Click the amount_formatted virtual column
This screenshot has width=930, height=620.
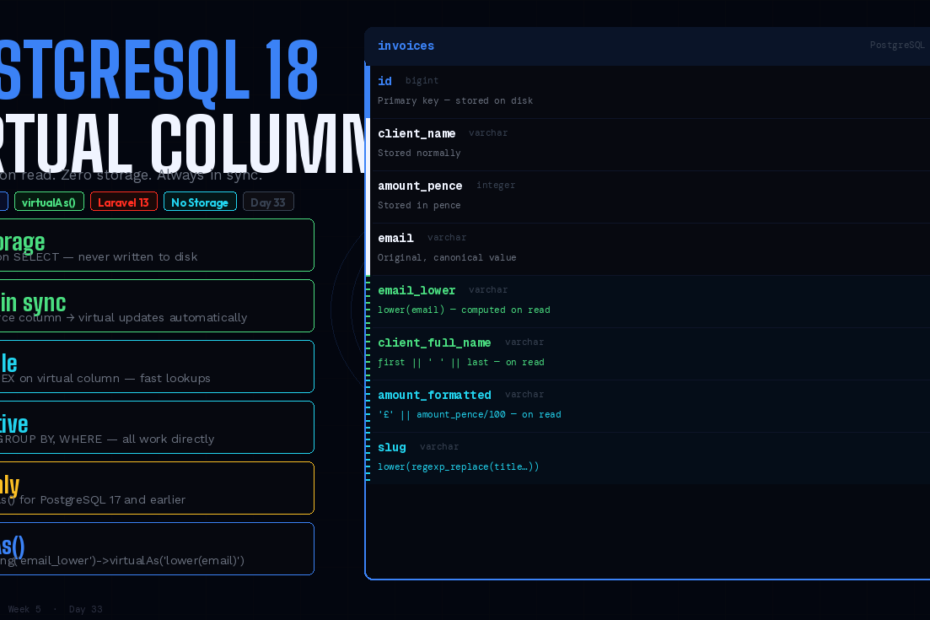point(648,403)
